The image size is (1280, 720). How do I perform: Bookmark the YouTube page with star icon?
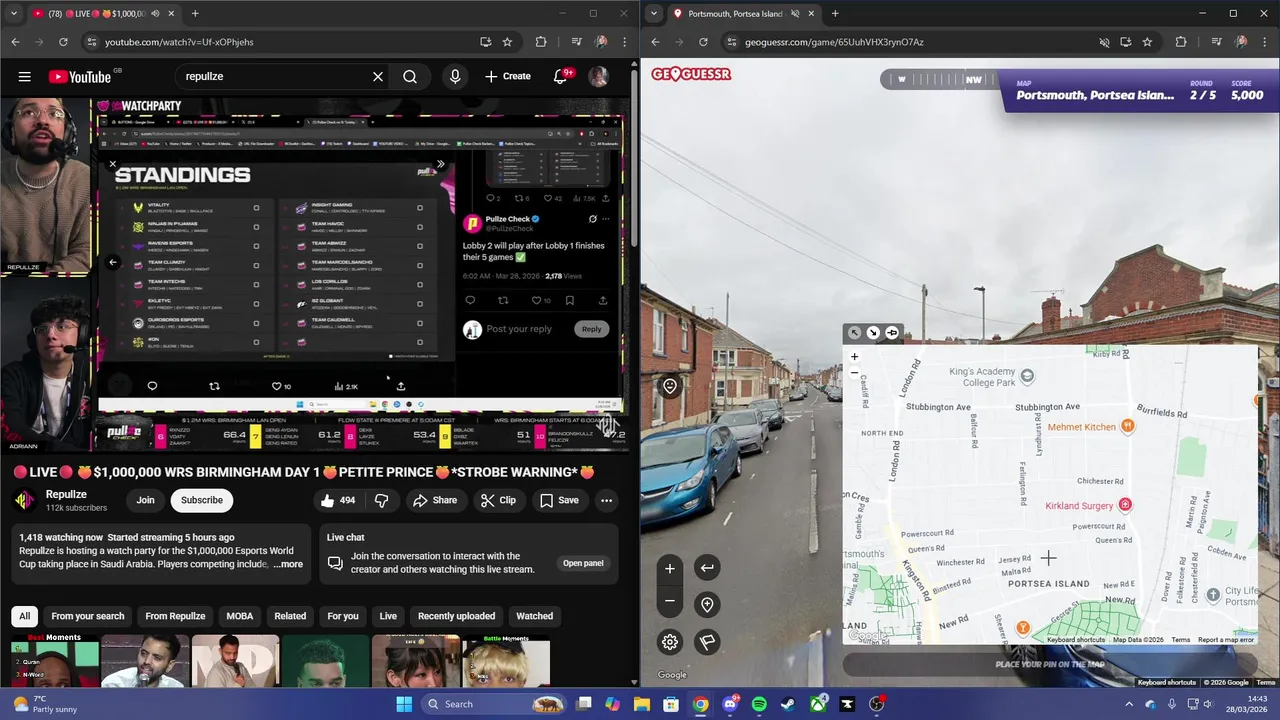pyautogui.click(x=507, y=42)
